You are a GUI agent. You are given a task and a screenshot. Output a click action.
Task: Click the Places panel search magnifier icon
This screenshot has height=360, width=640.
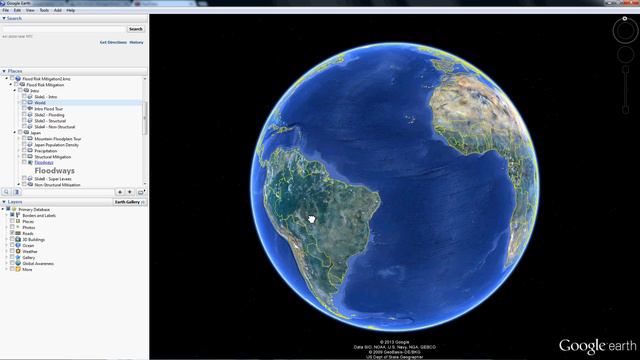[6, 192]
